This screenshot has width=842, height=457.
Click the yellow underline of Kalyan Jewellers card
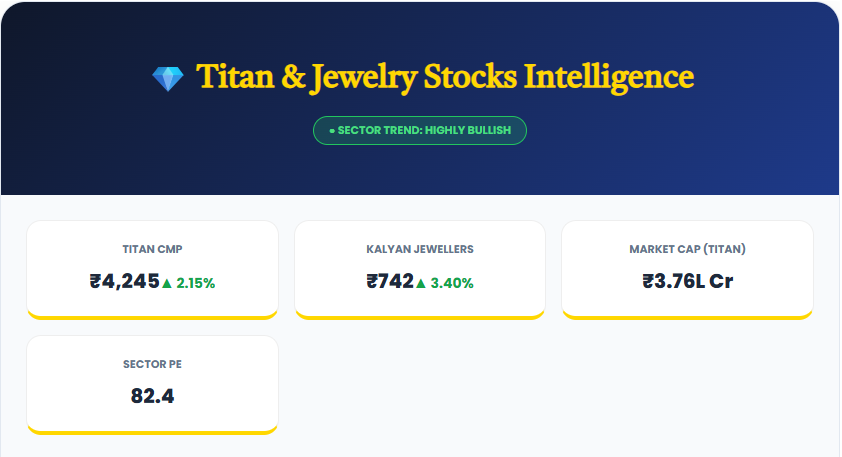420,316
